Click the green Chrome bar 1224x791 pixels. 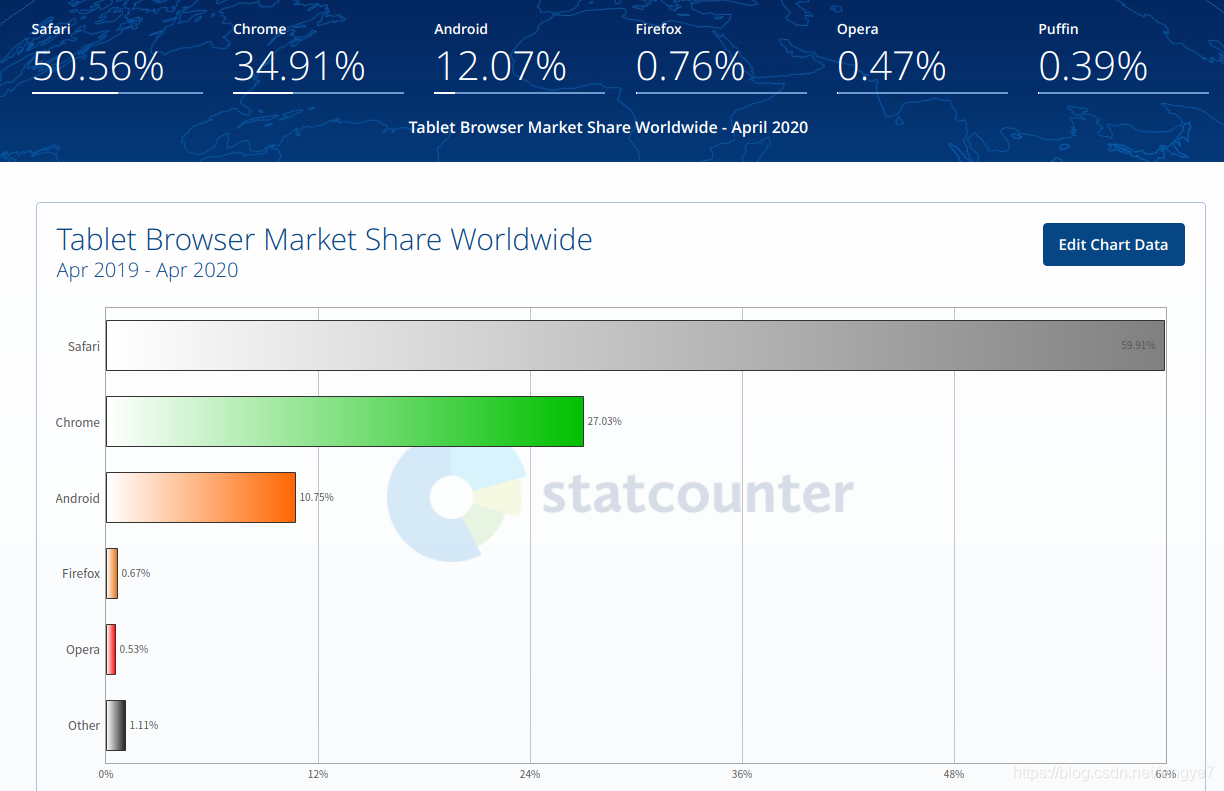(345, 421)
